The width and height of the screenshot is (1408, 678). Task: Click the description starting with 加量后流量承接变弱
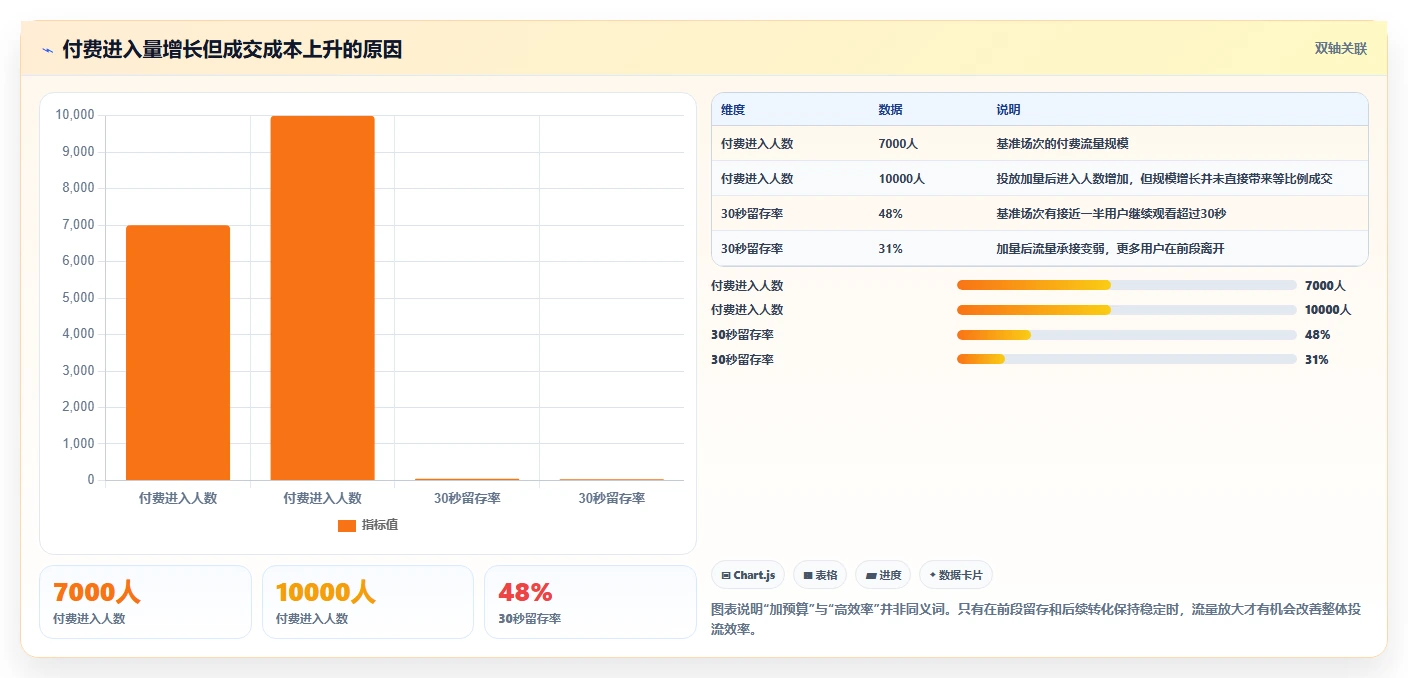(x=1110, y=249)
